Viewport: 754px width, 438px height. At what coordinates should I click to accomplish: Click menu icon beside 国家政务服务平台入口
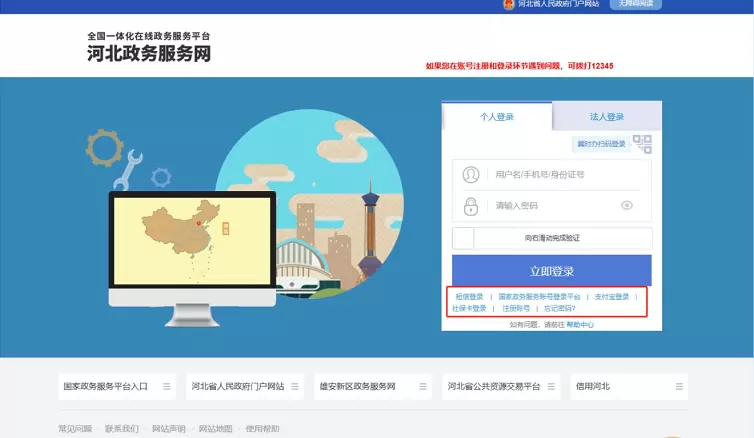coord(166,387)
